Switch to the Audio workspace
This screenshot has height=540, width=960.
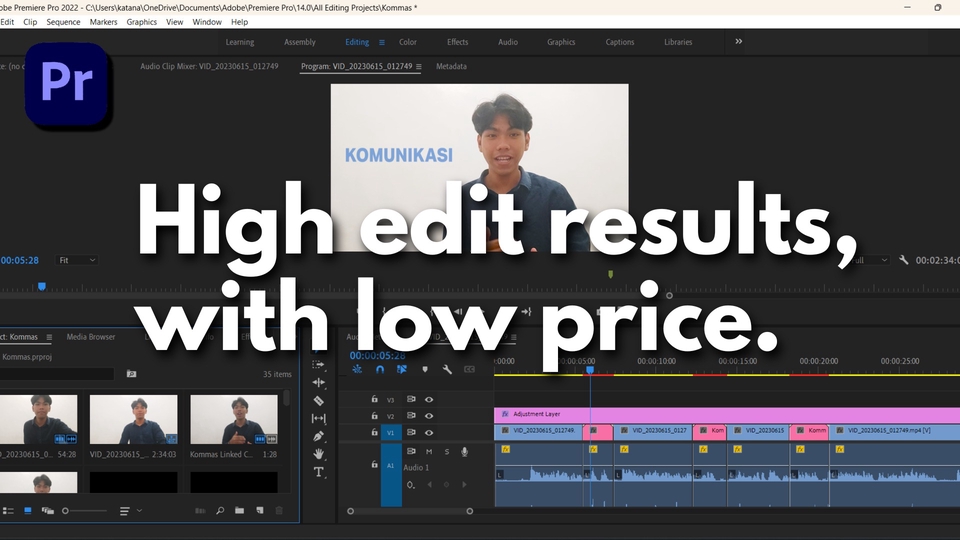[x=508, y=42]
